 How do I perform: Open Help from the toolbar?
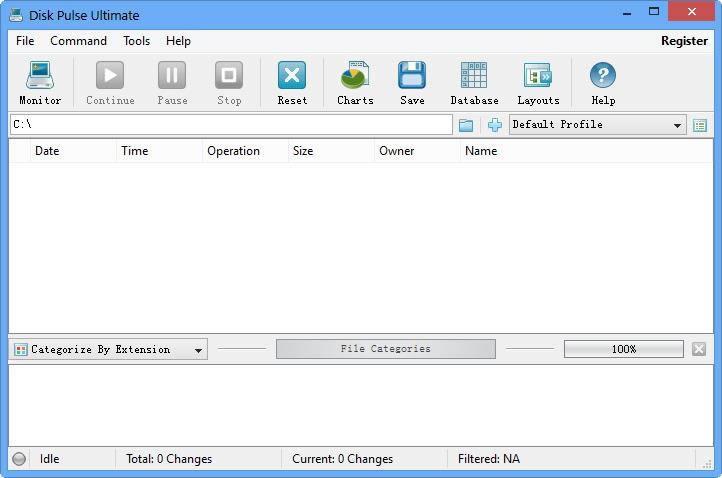tap(603, 83)
